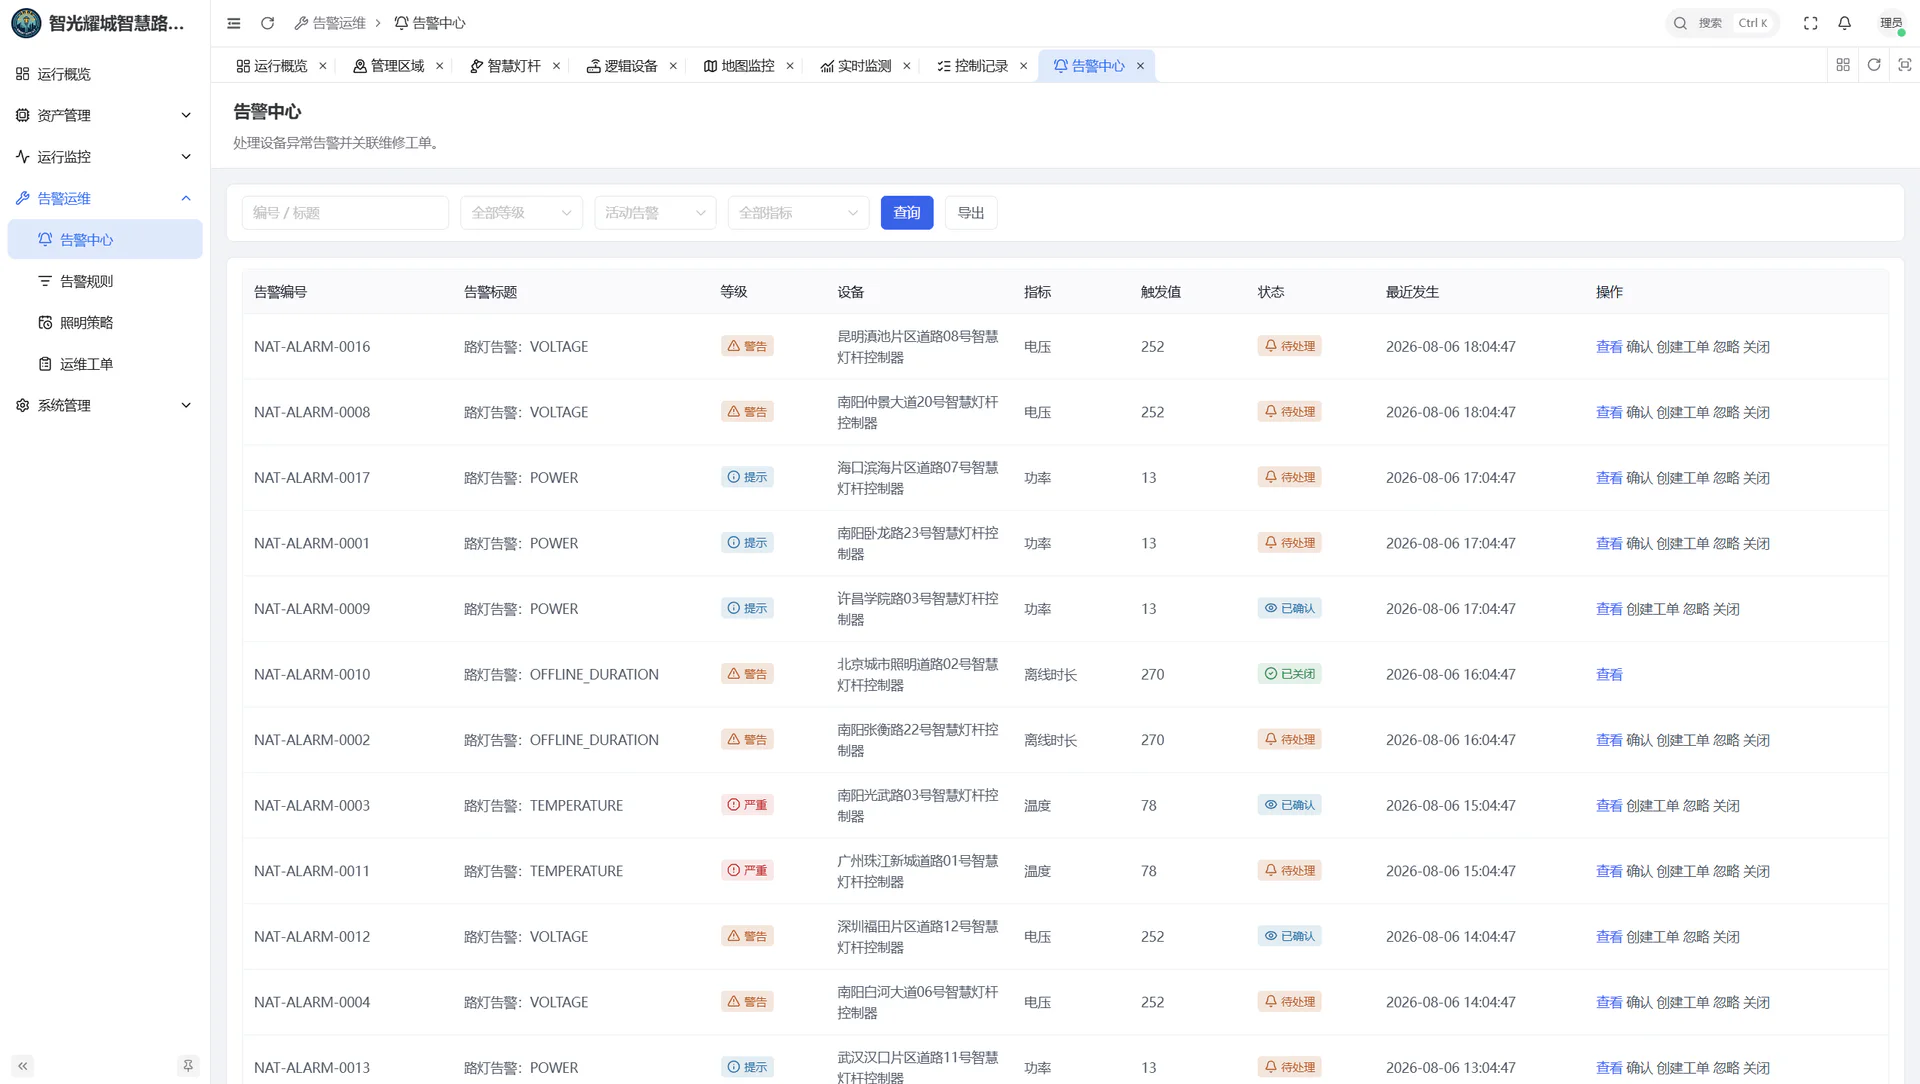Viewport: 1920px width, 1084px height.
Task: Click the 已确认 status tag of NAT-ALARM-0009
Action: point(1289,608)
